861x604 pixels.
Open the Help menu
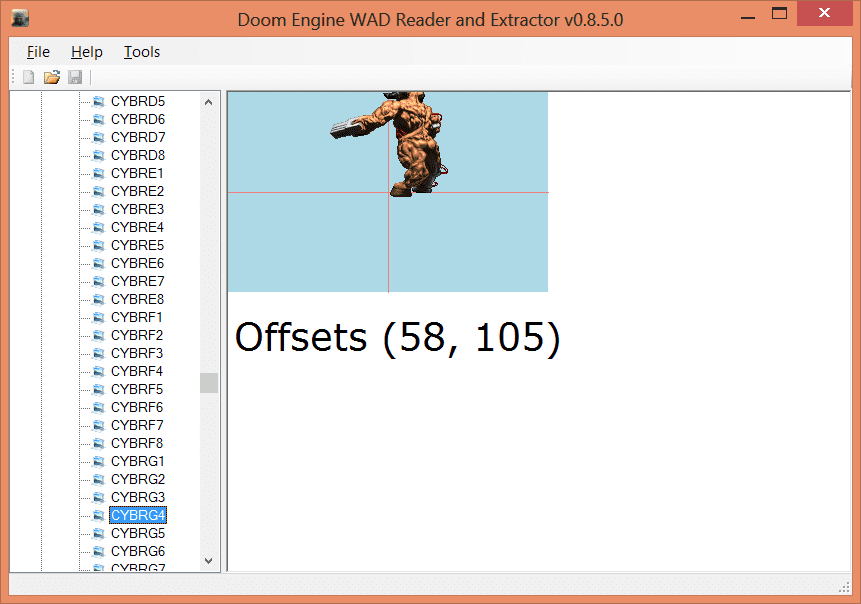(x=87, y=52)
